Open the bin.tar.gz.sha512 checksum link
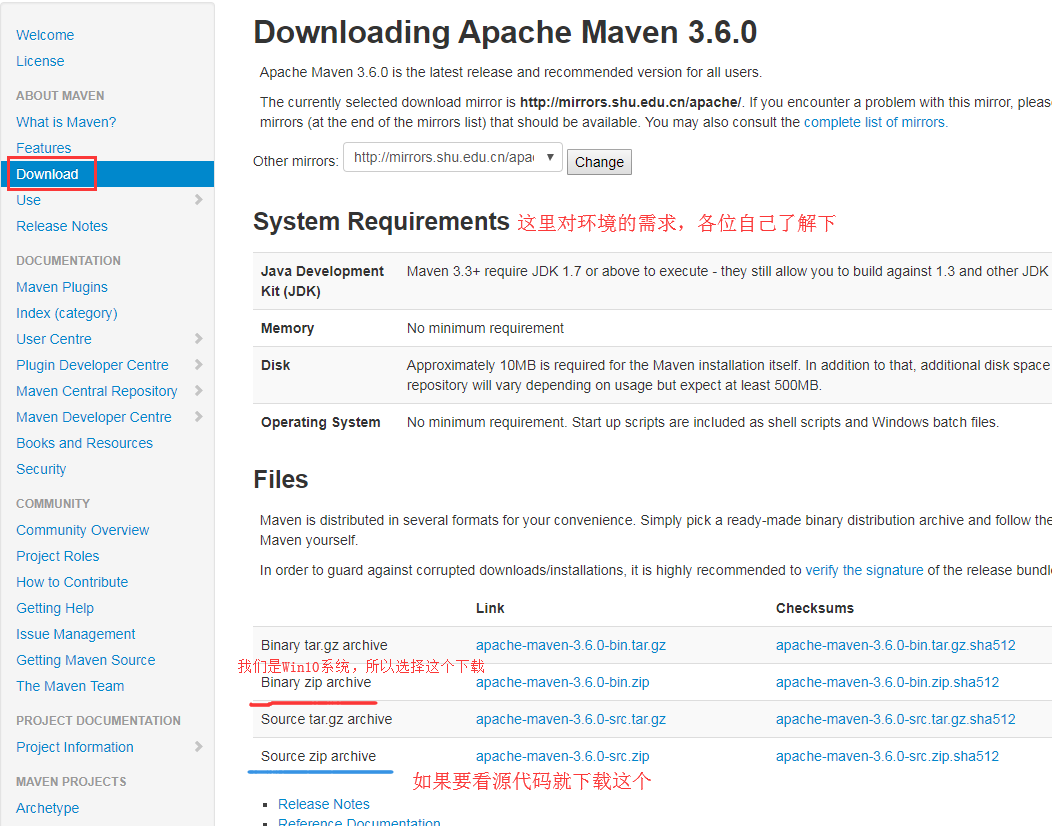The image size is (1052, 826). 896,646
